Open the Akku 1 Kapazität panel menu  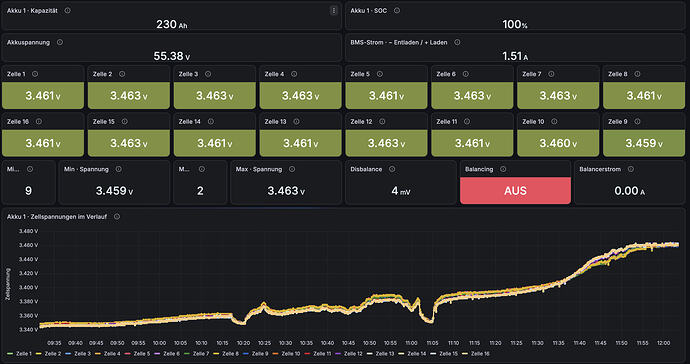tap(334, 11)
